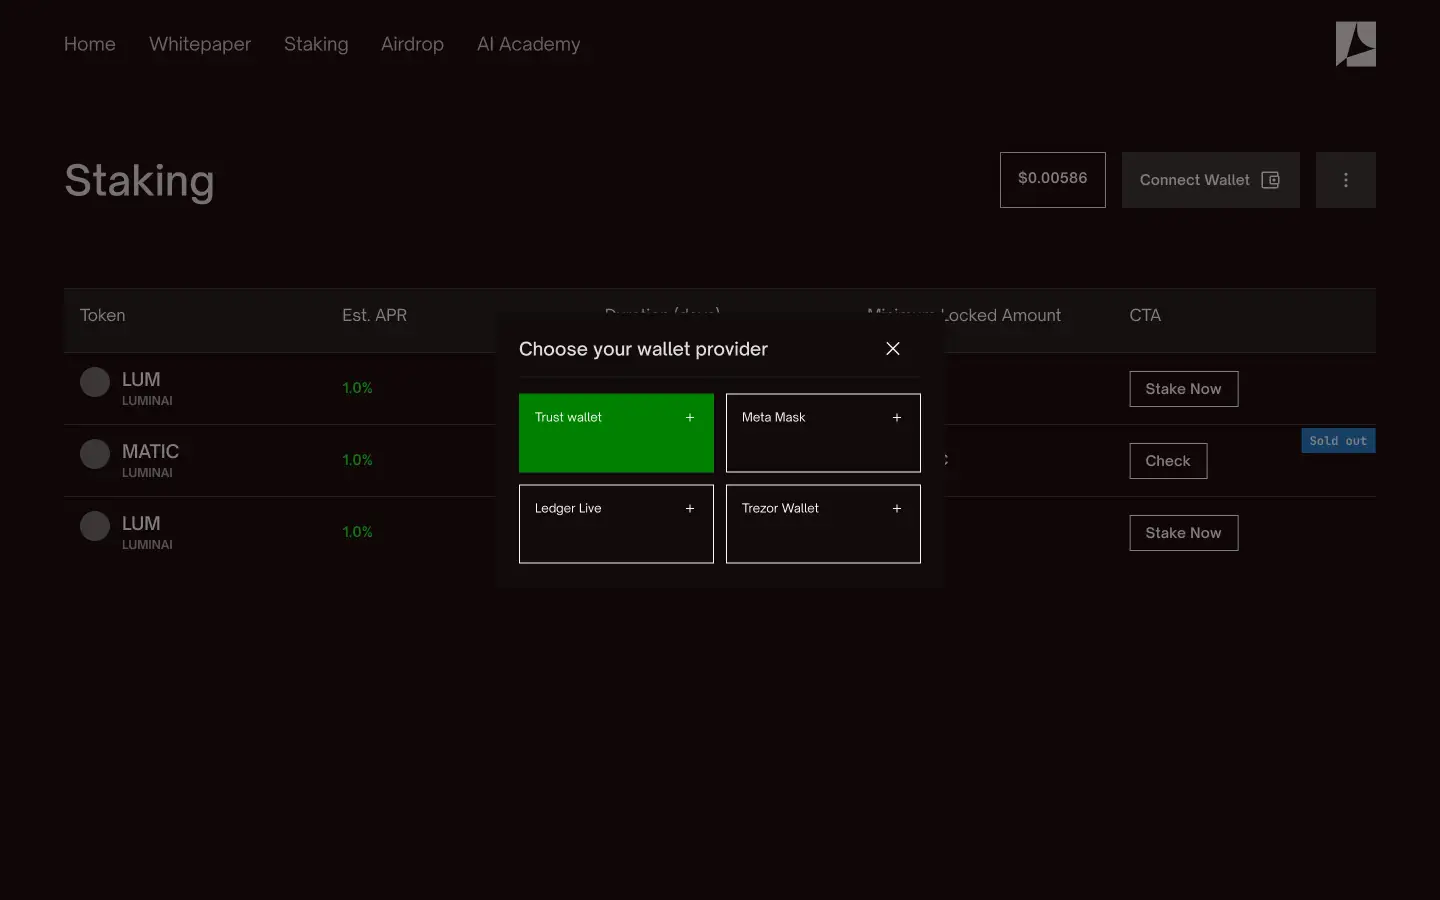The width and height of the screenshot is (1440, 900).
Task: Go to the Home page
Action: [90, 44]
